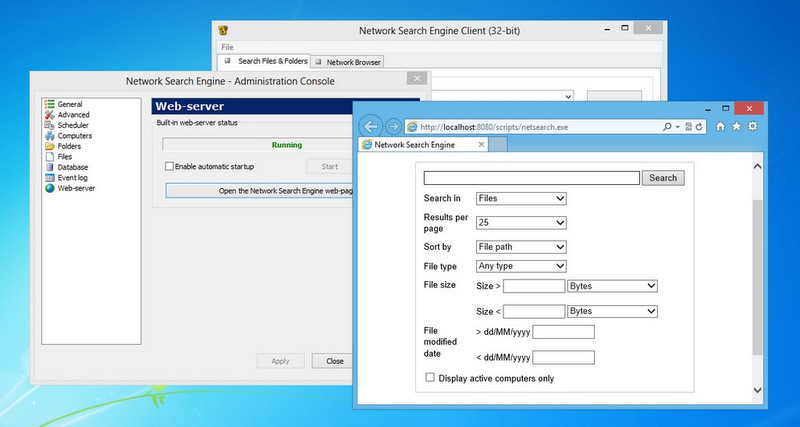This screenshot has height=427, width=800.
Task: Open address bar search dropdown arrow
Action: [x=678, y=127]
